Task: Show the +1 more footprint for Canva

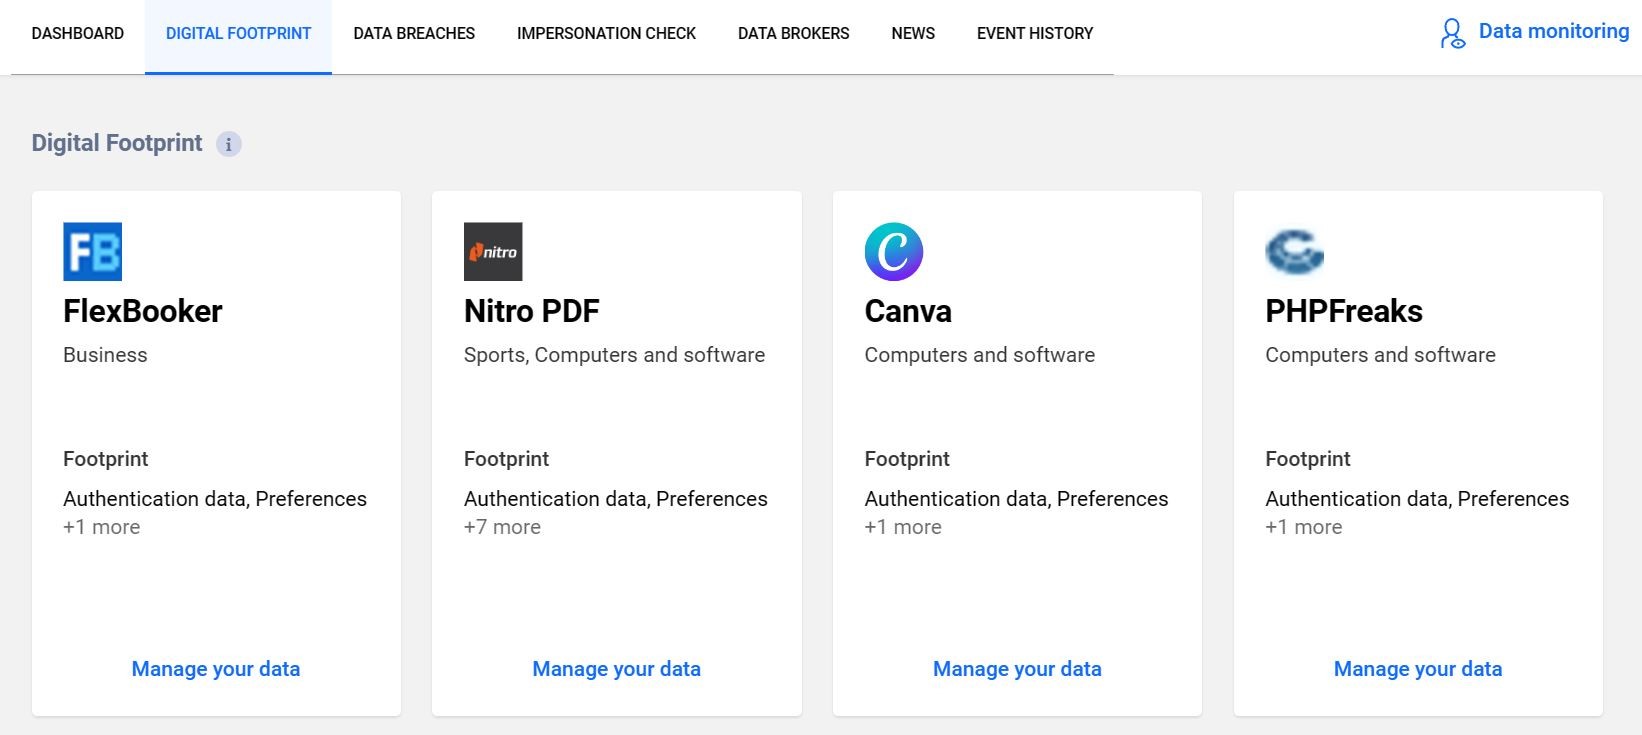Action: [903, 527]
